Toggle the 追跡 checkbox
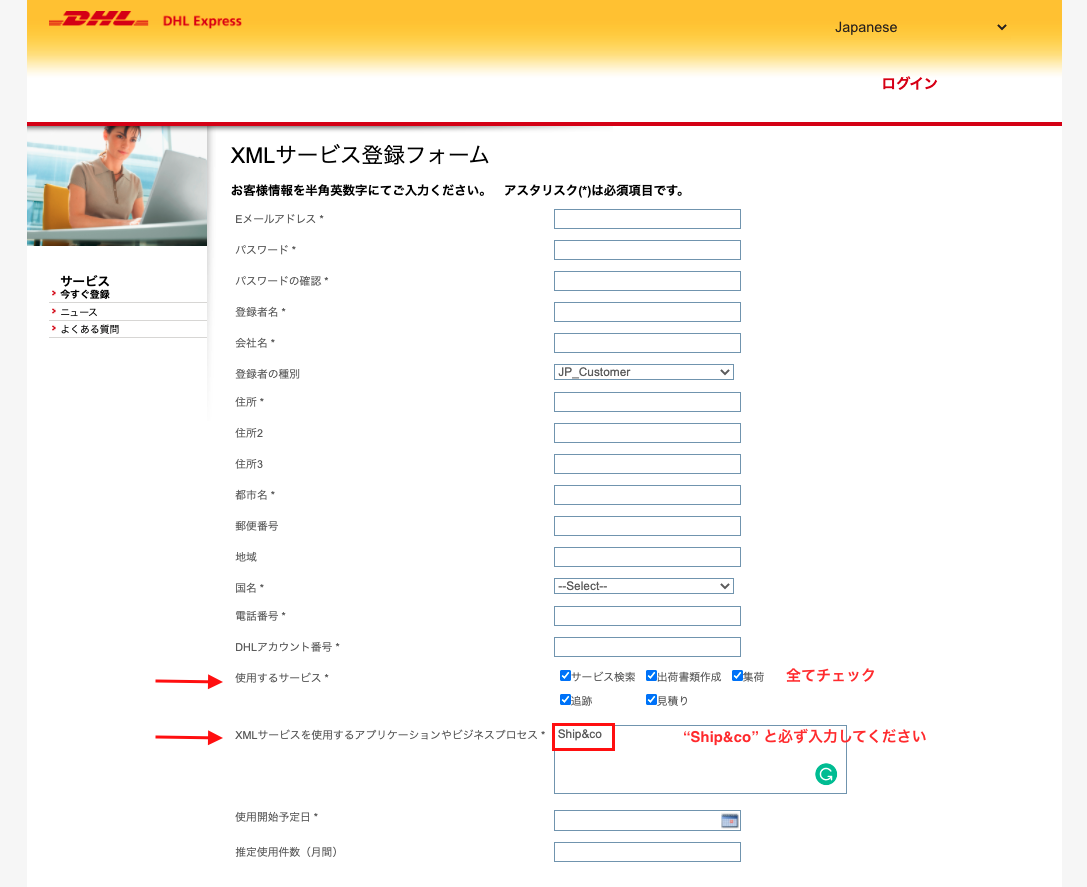This screenshot has width=1087, height=887. (x=565, y=700)
